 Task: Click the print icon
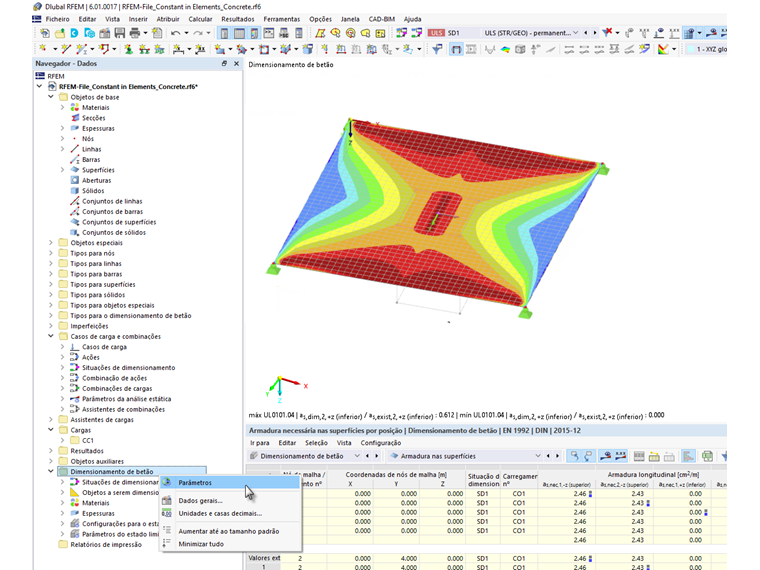(x=135, y=33)
